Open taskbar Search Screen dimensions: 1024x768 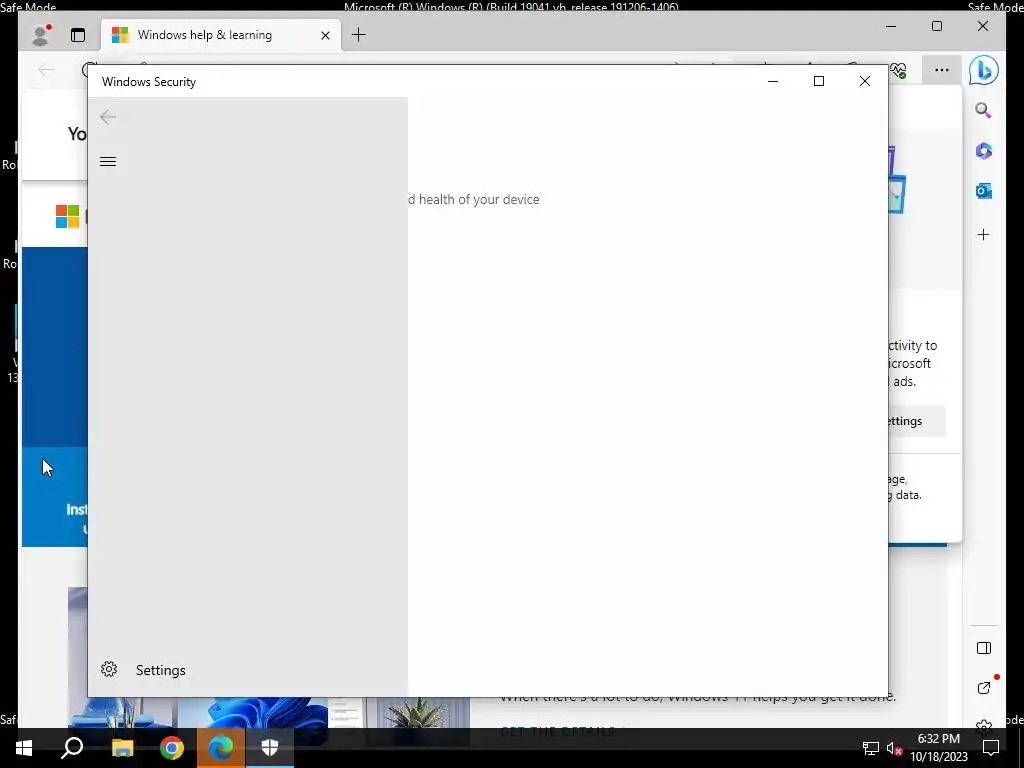tap(72, 748)
